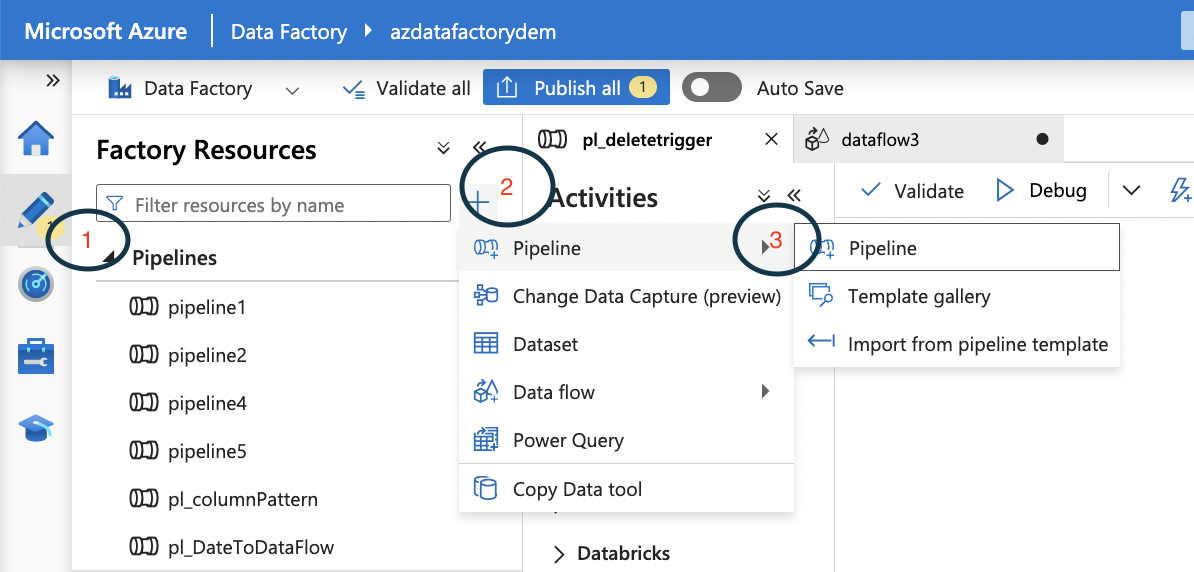Image resolution: width=1194 pixels, height=572 pixels.
Task: Click the Import from pipeline template arrow icon
Action: tap(822, 342)
